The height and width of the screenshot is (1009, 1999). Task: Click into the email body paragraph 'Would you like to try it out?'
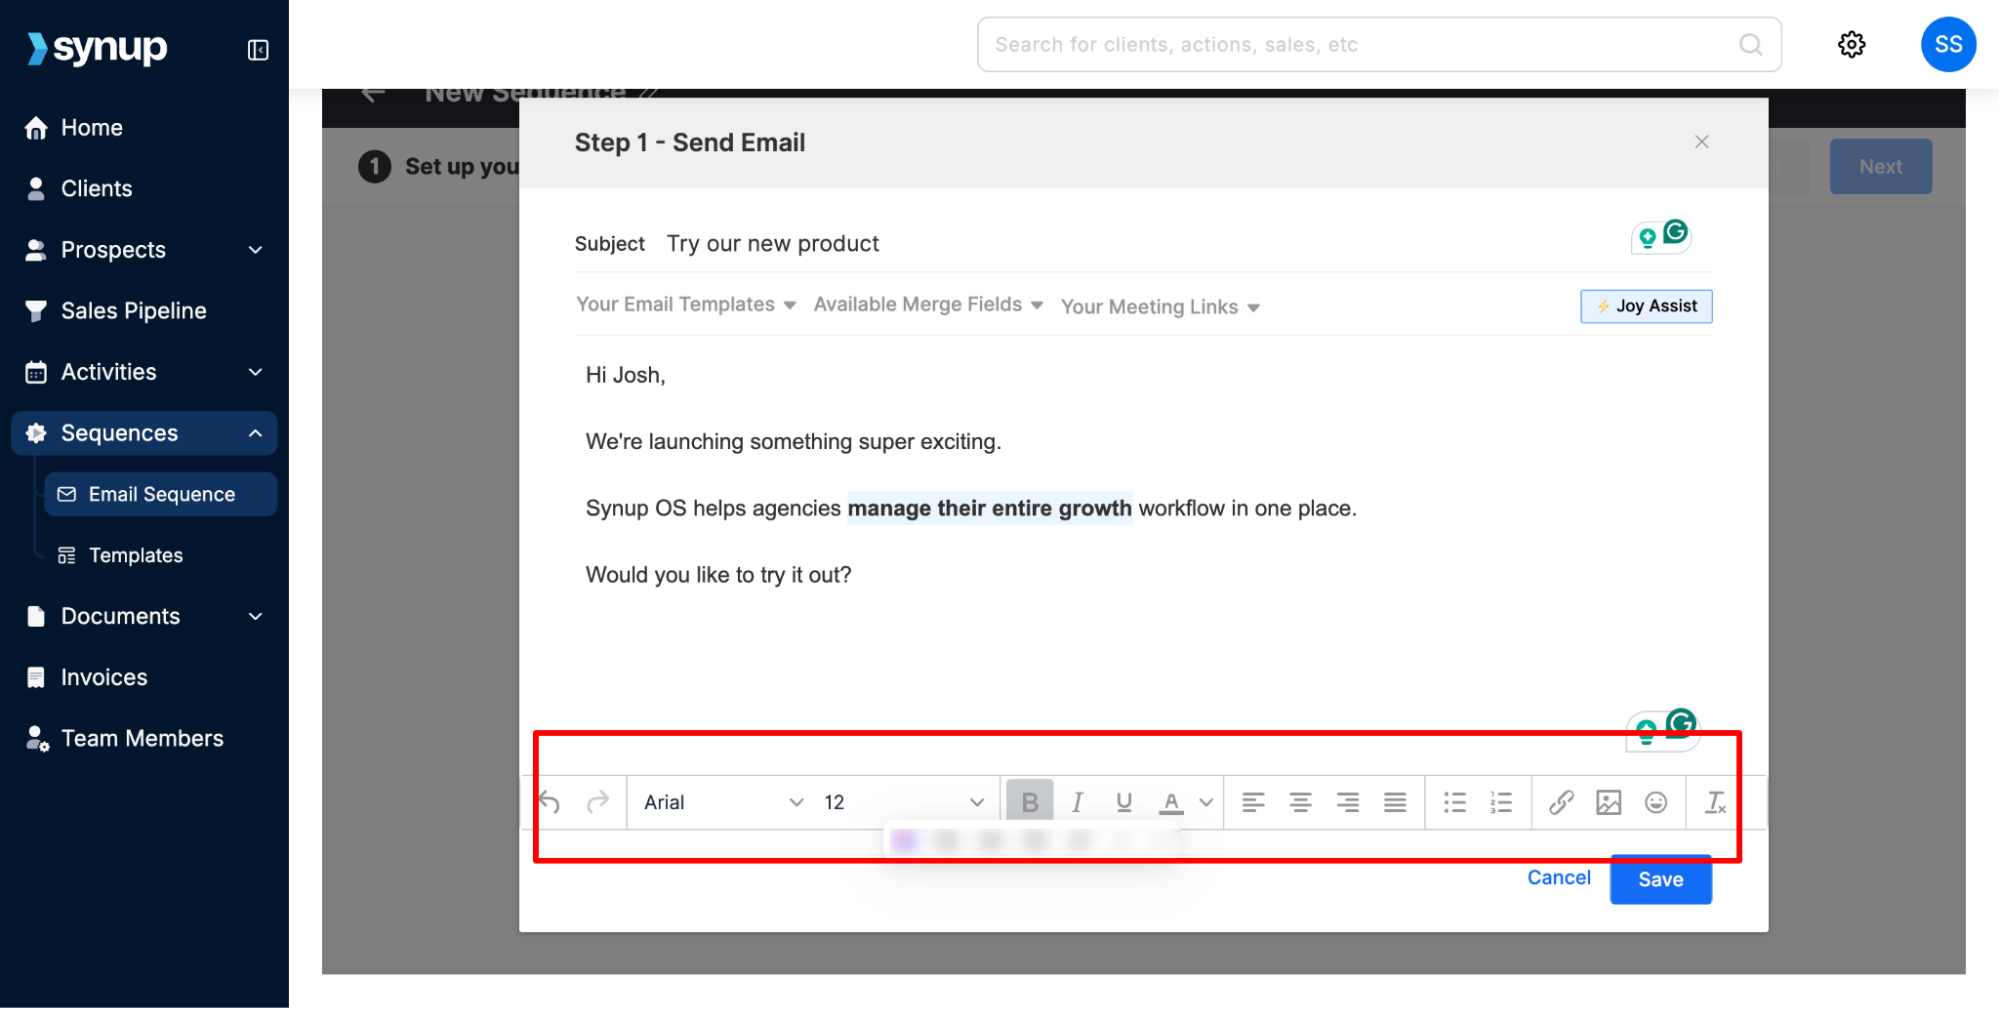coord(718,575)
